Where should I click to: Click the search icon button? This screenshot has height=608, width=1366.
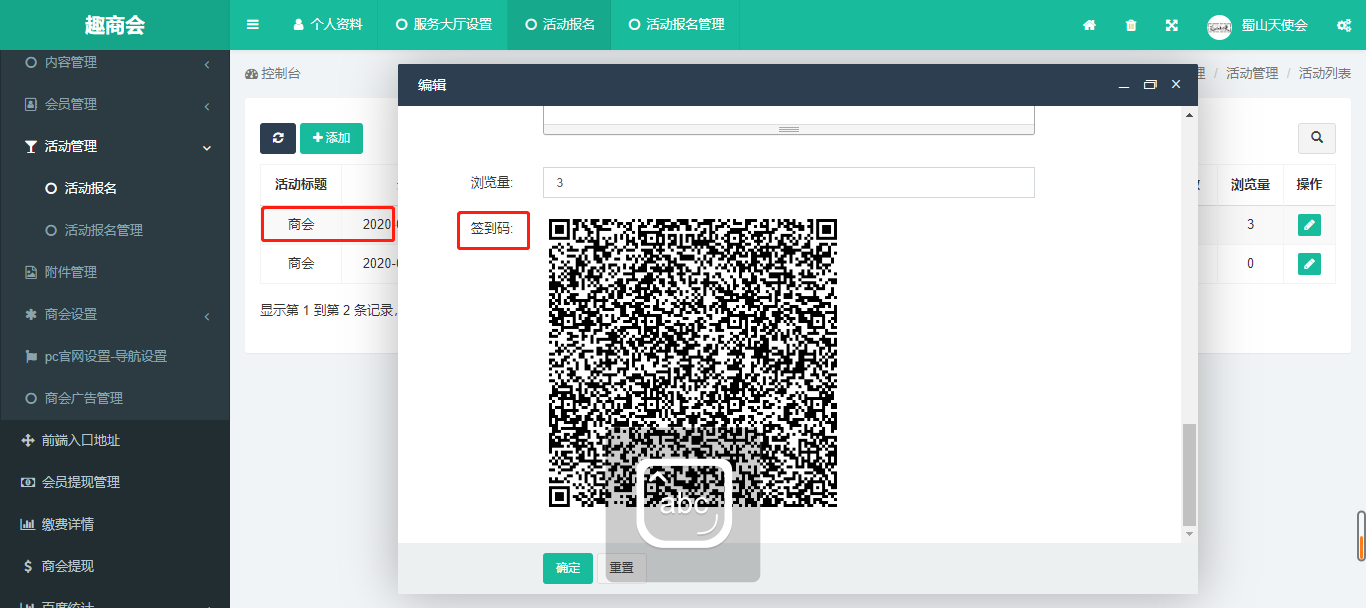(1316, 138)
